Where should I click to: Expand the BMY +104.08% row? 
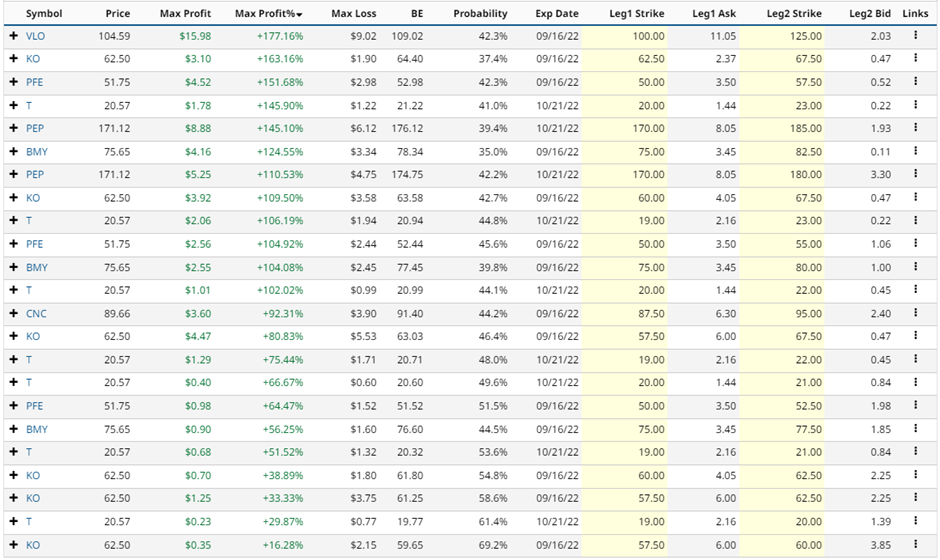point(14,267)
